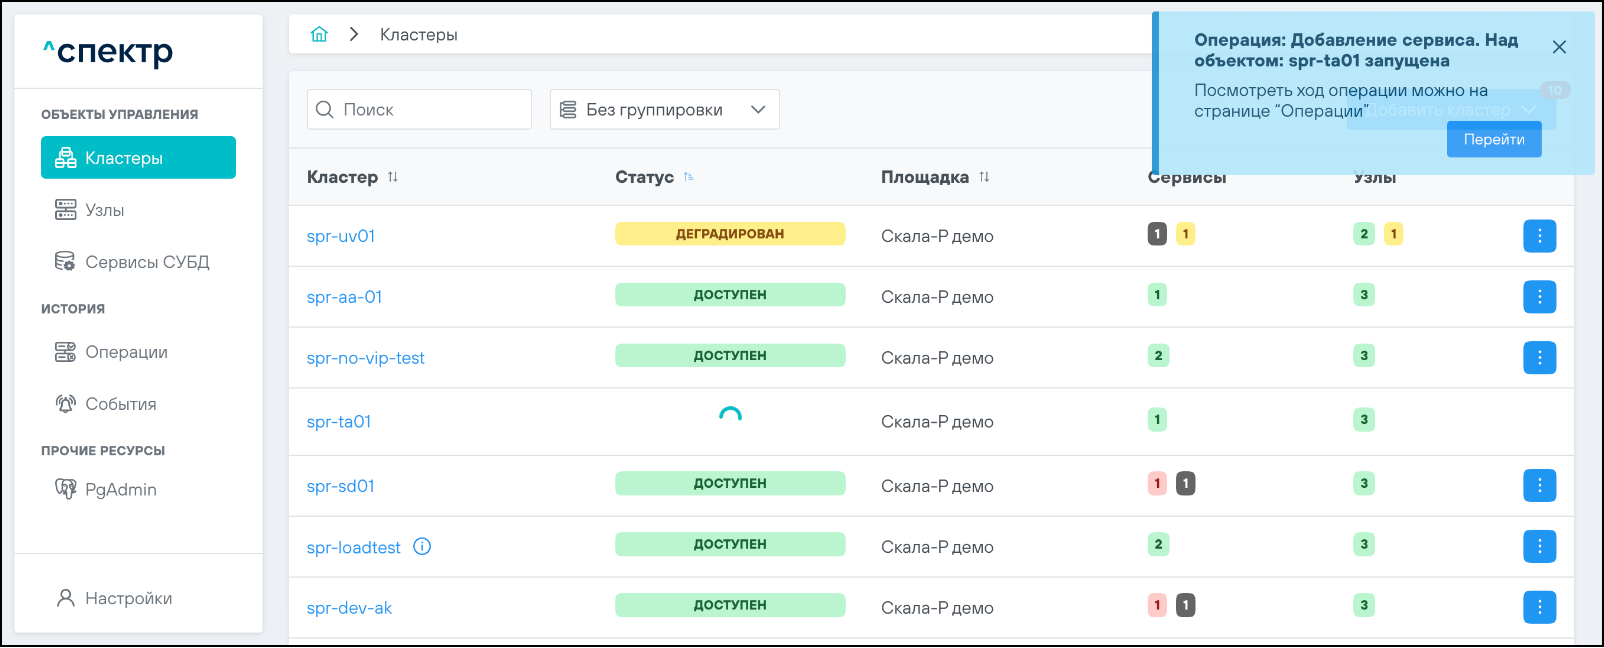The height and width of the screenshot is (648, 1604).
Task: Open Настройки at sidebar bottom
Action: click(x=128, y=598)
